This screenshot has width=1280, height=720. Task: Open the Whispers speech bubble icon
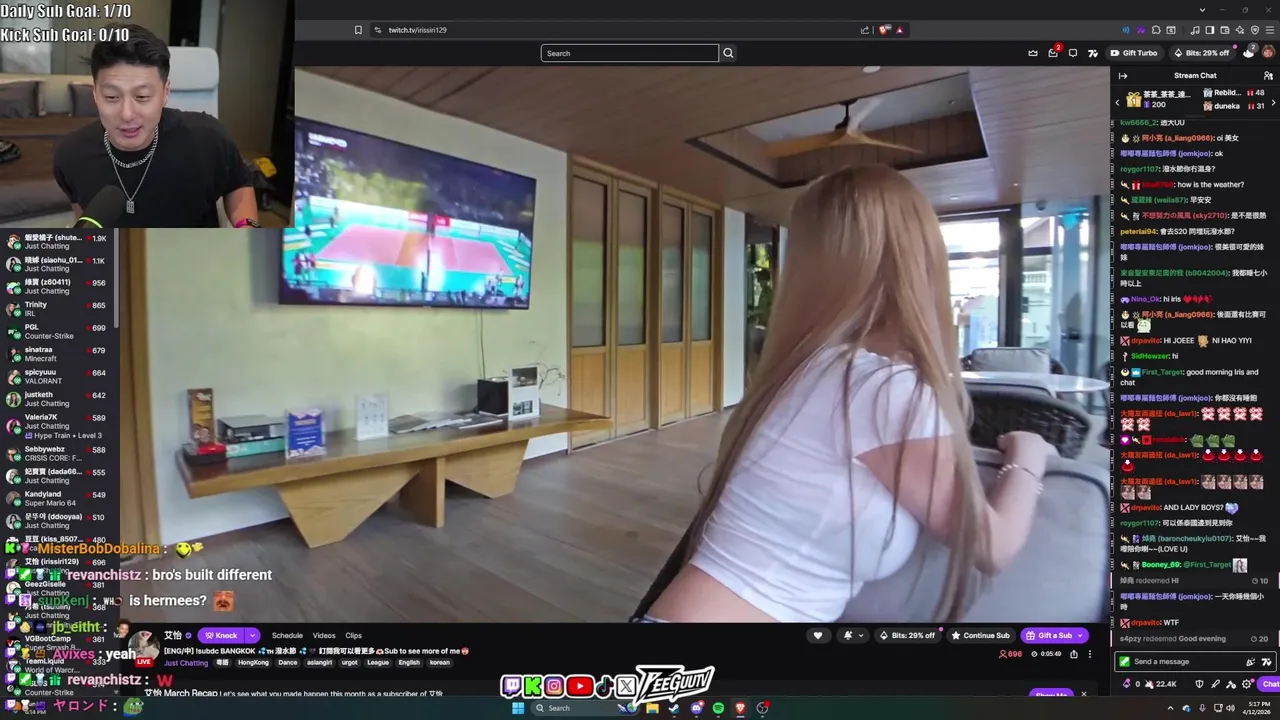[x=1073, y=53]
